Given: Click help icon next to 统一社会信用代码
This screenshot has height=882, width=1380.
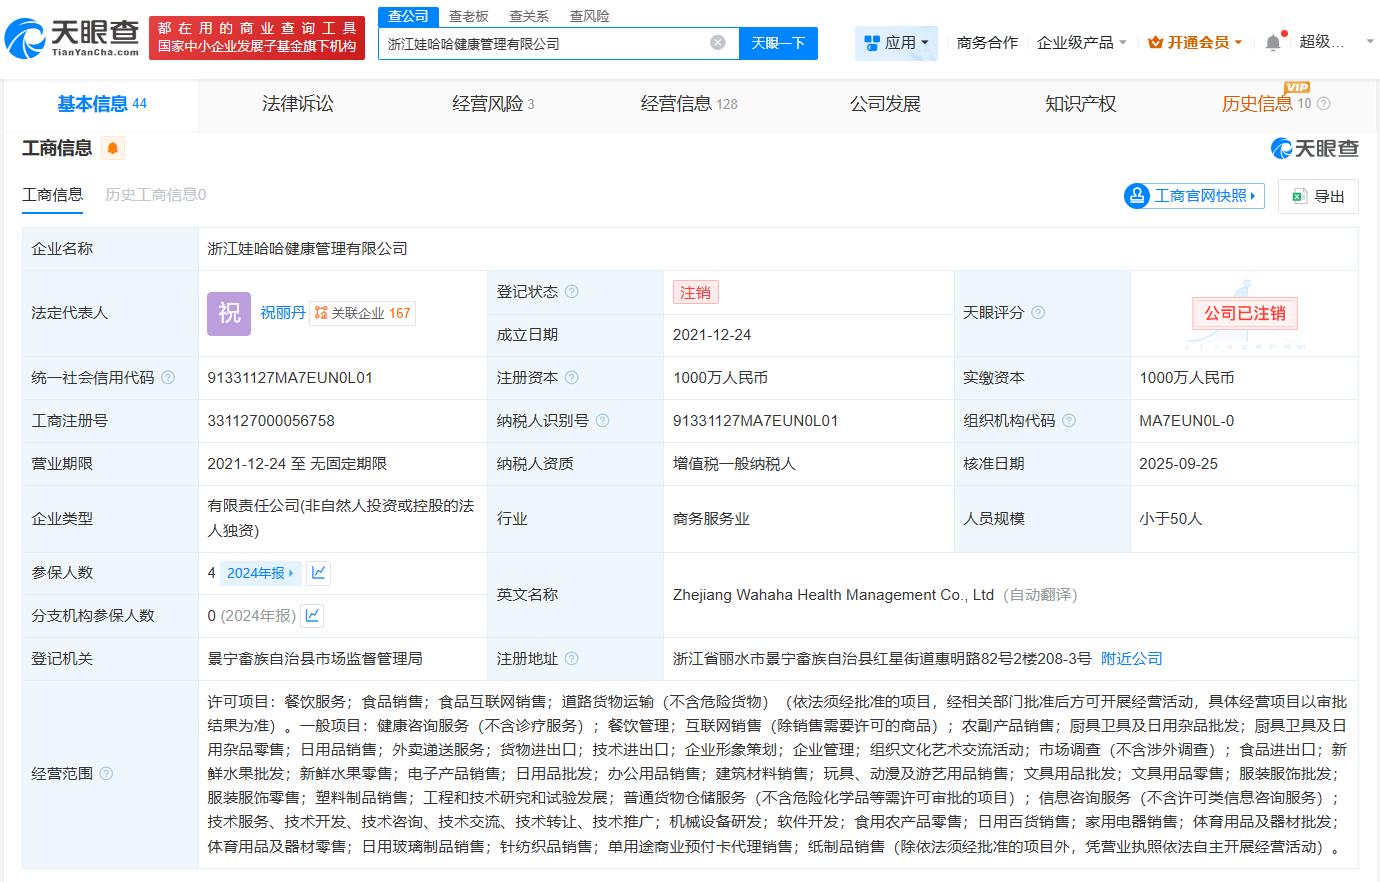Looking at the screenshot, I should click(168, 378).
